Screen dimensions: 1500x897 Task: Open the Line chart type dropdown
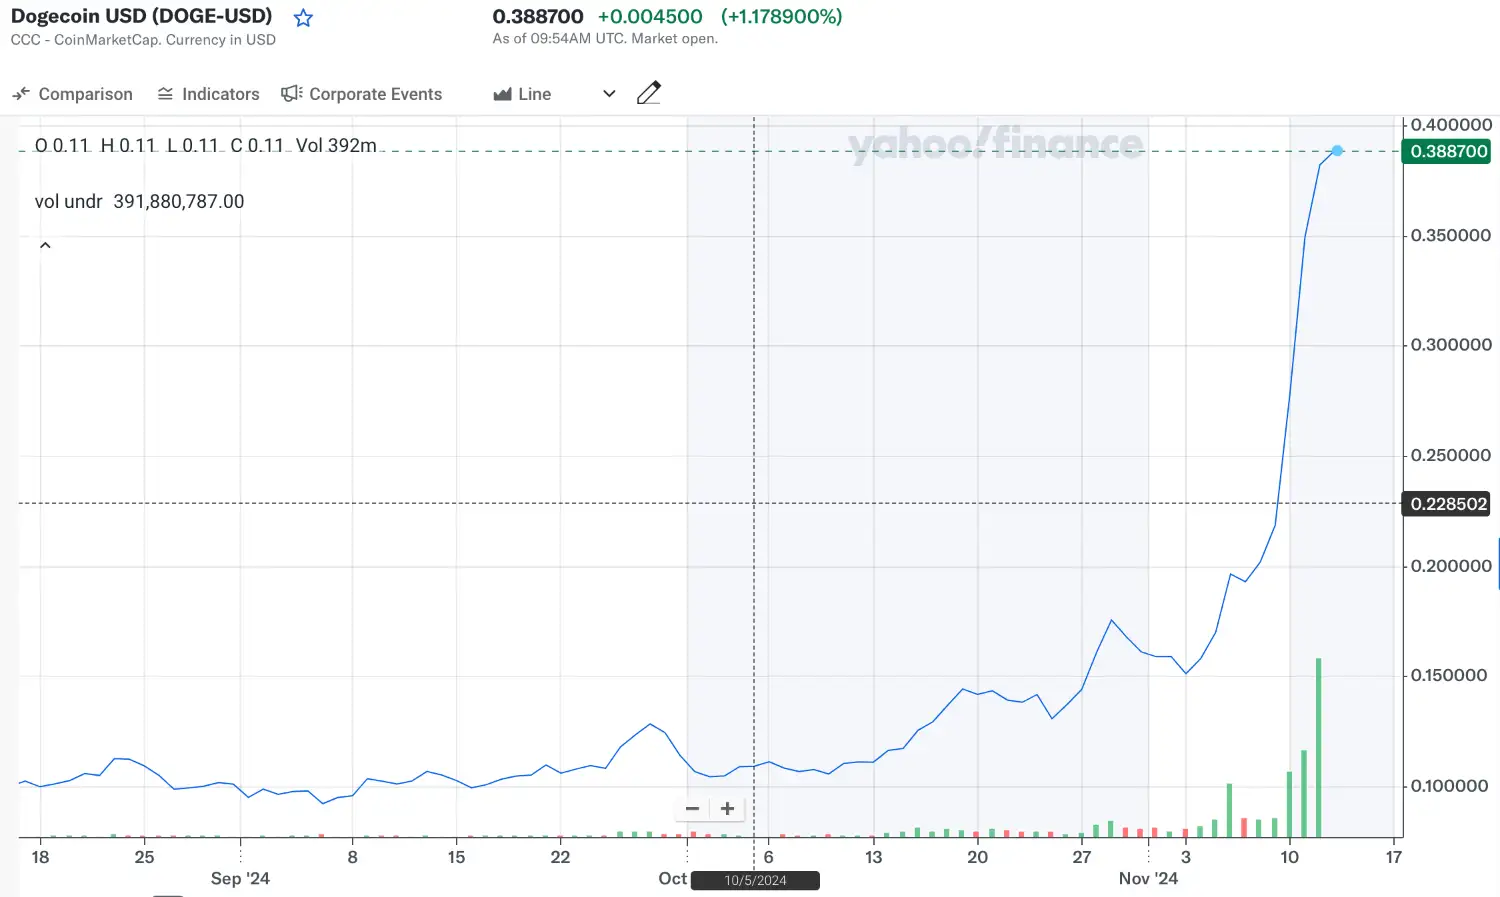[x=554, y=94]
